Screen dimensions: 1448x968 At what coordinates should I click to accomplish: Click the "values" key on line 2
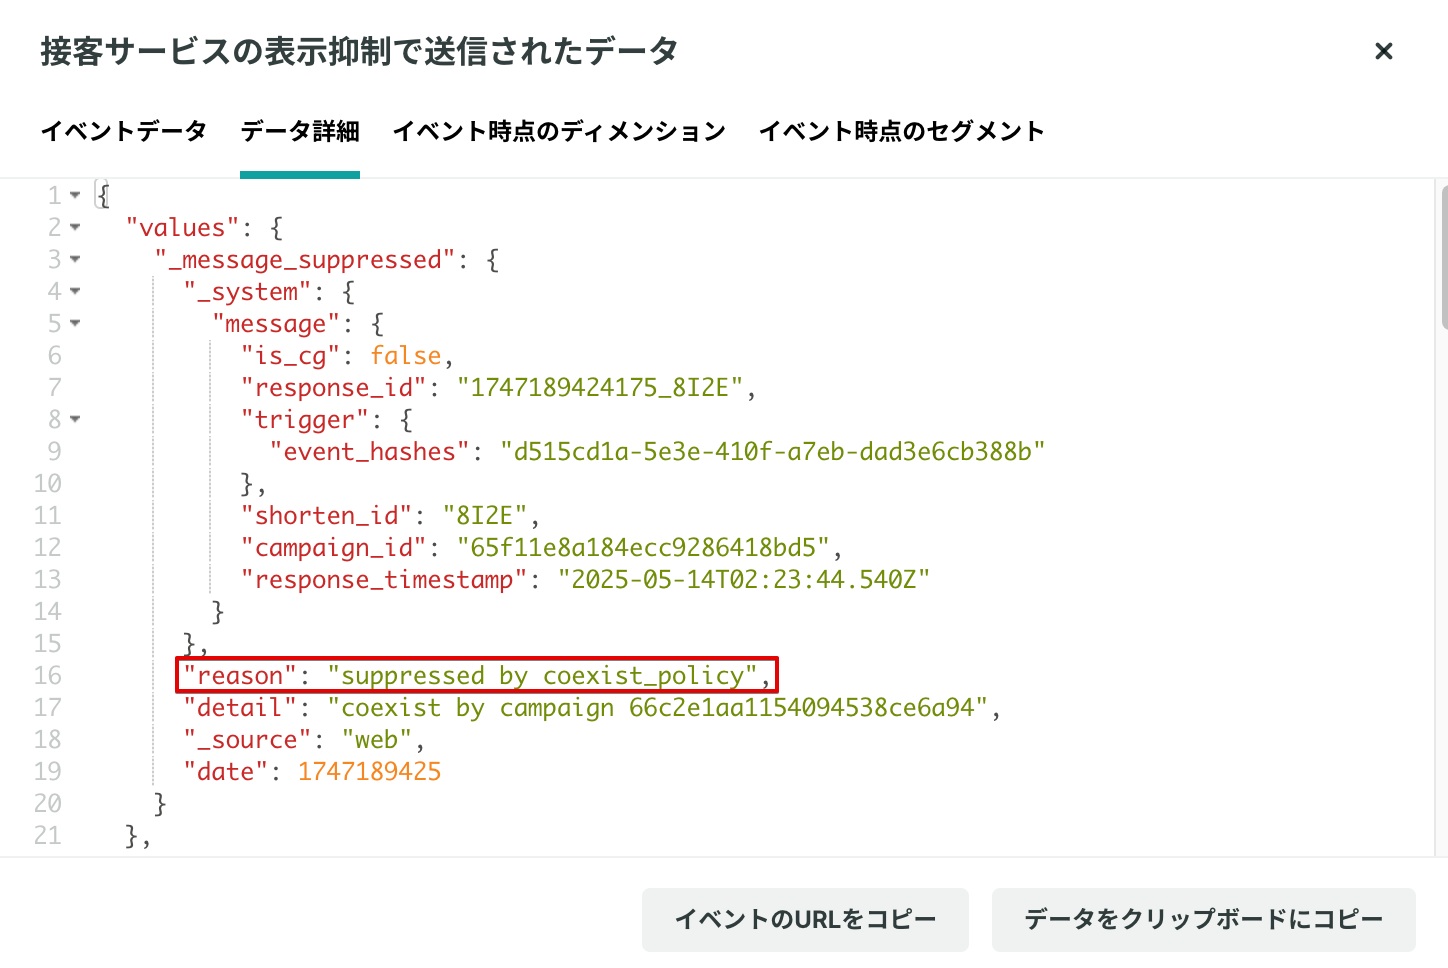point(183,228)
